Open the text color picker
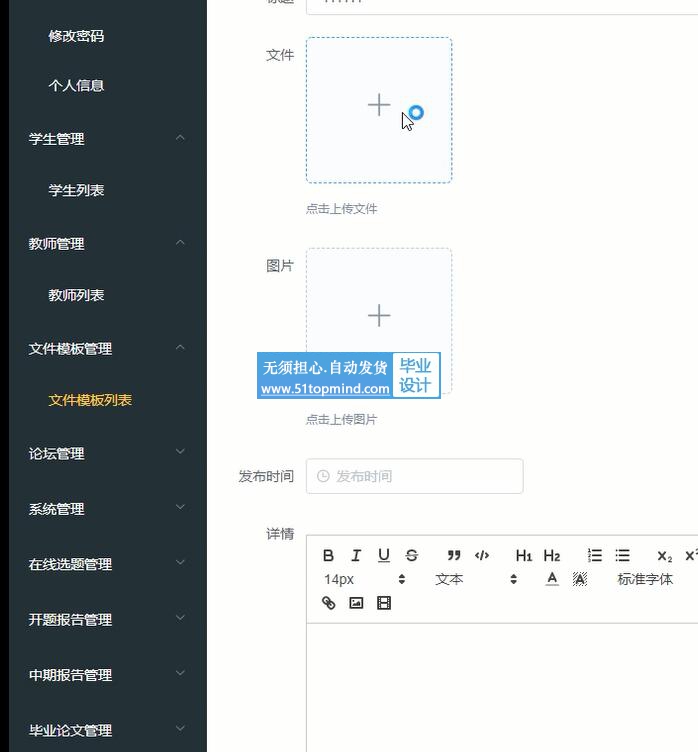698x752 pixels. tap(552, 579)
